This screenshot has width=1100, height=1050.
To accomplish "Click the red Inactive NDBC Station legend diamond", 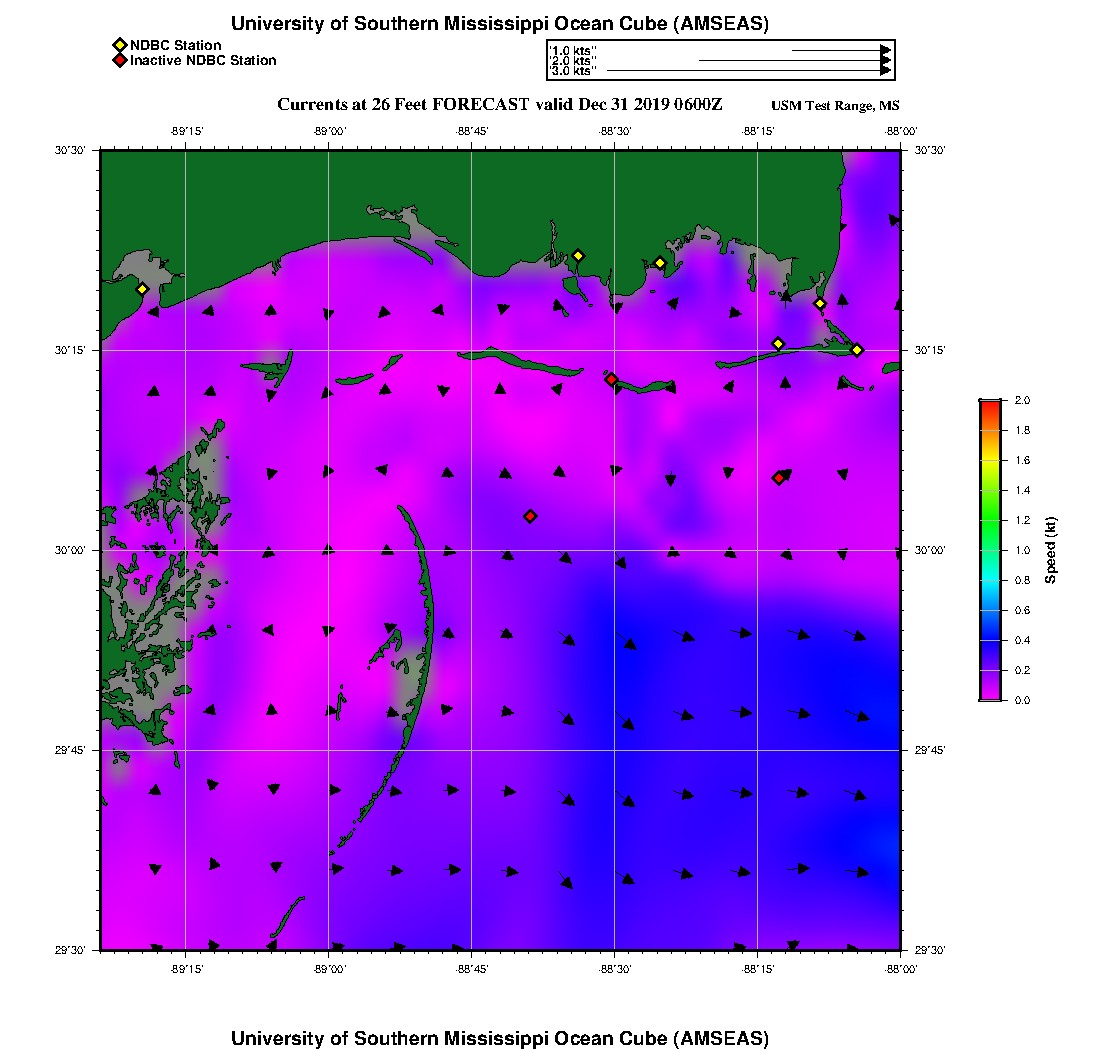I will pos(119,60).
